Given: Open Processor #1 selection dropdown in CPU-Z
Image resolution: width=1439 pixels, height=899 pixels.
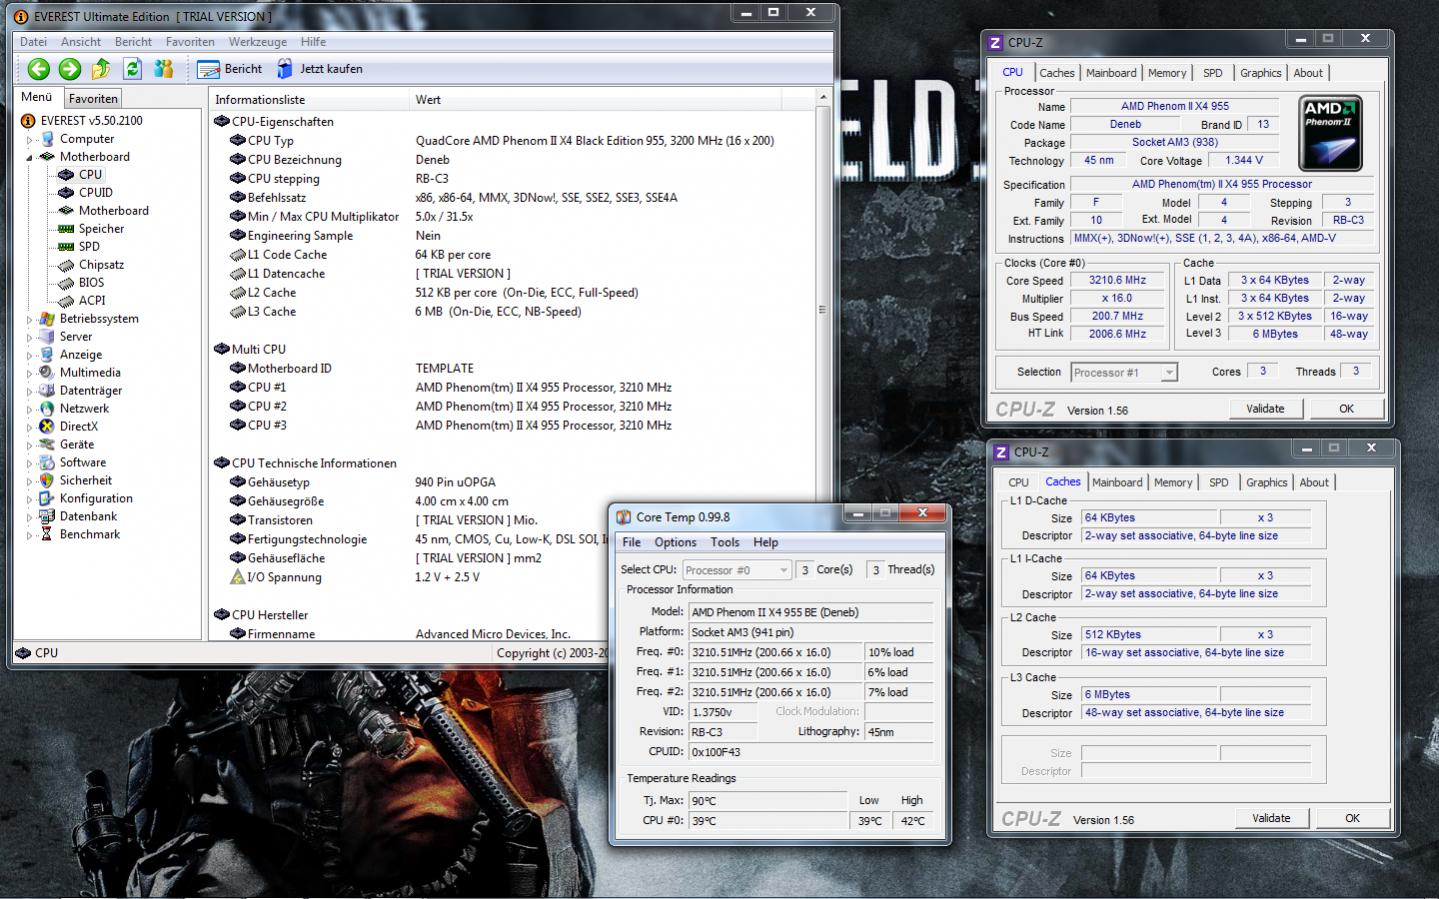Looking at the screenshot, I should click(x=1123, y=372).
